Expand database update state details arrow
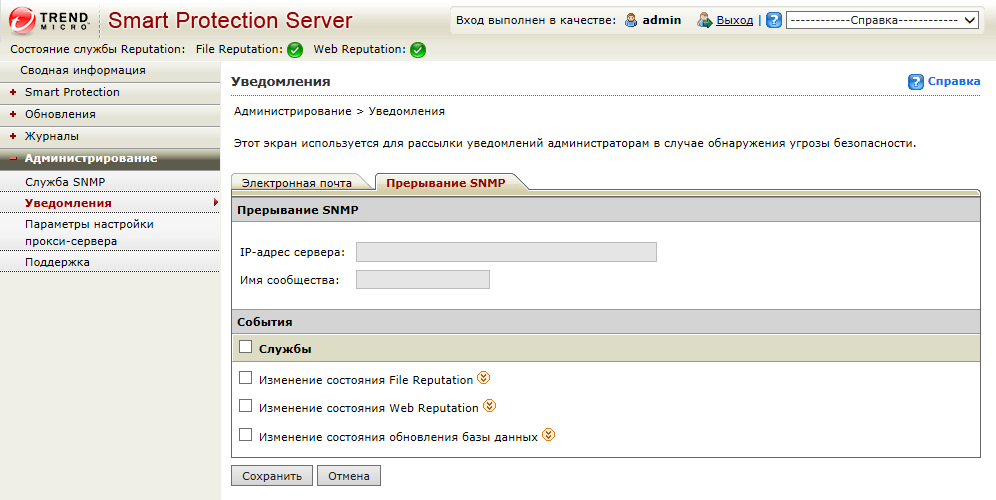This screenshot has height=500, width=996. pyautogui.click(x=548, y=435)
